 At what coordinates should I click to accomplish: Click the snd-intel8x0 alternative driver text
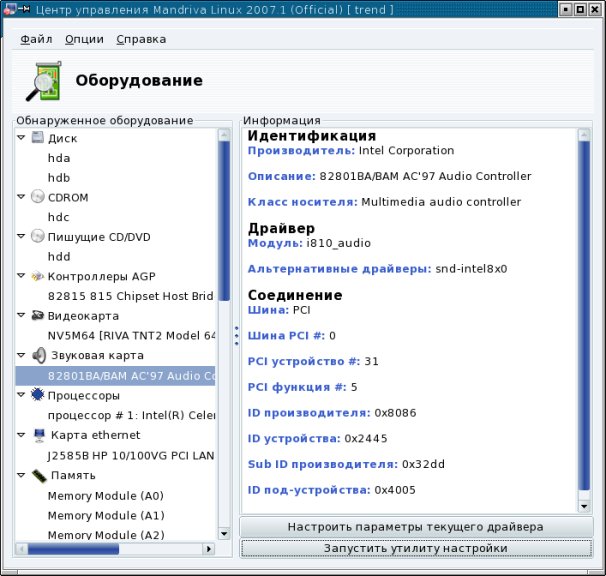[471, 269]
